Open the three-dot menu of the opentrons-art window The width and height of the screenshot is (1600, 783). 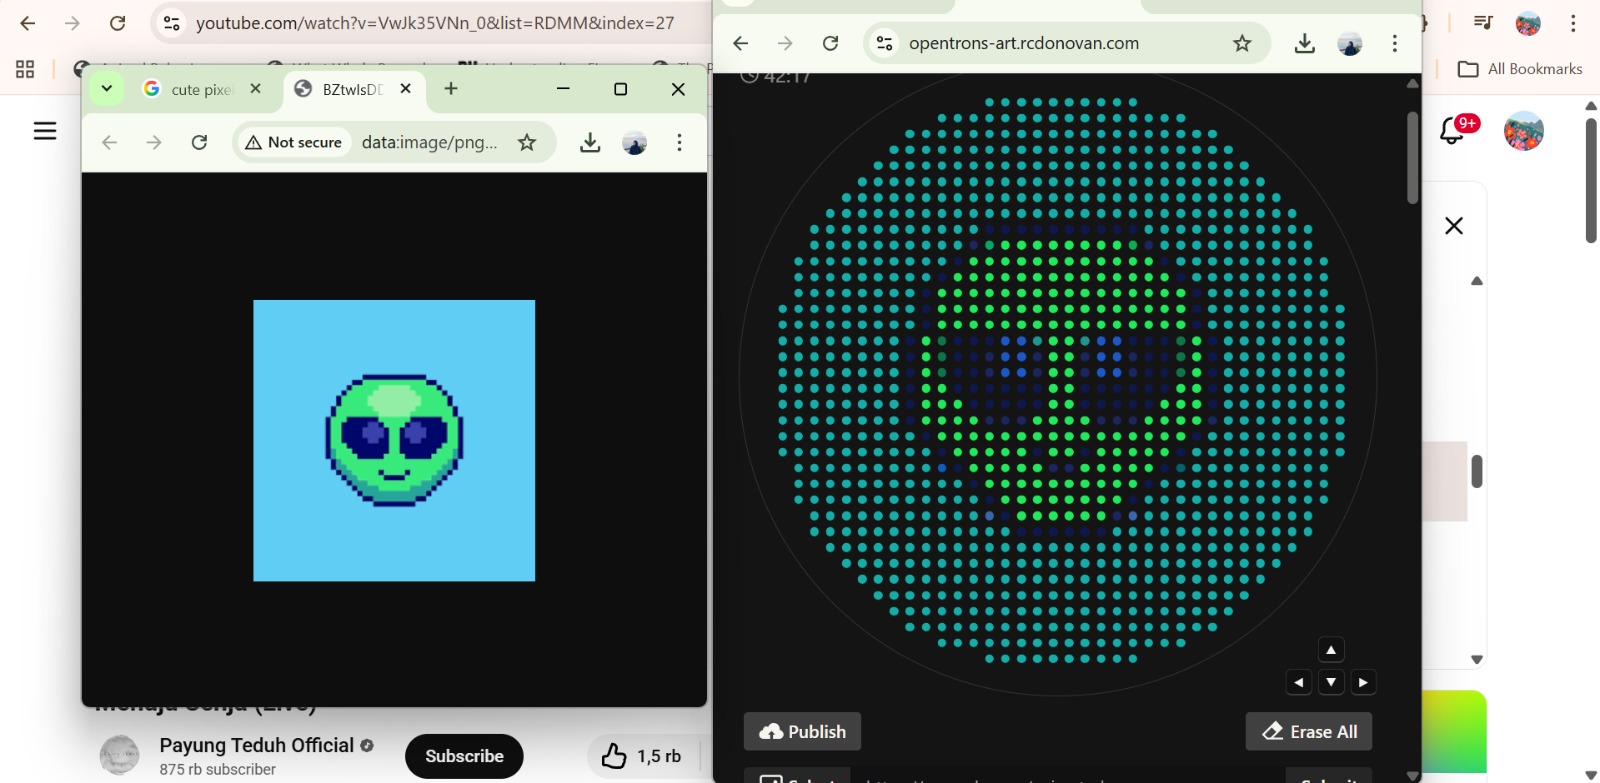pos(1394,43)
